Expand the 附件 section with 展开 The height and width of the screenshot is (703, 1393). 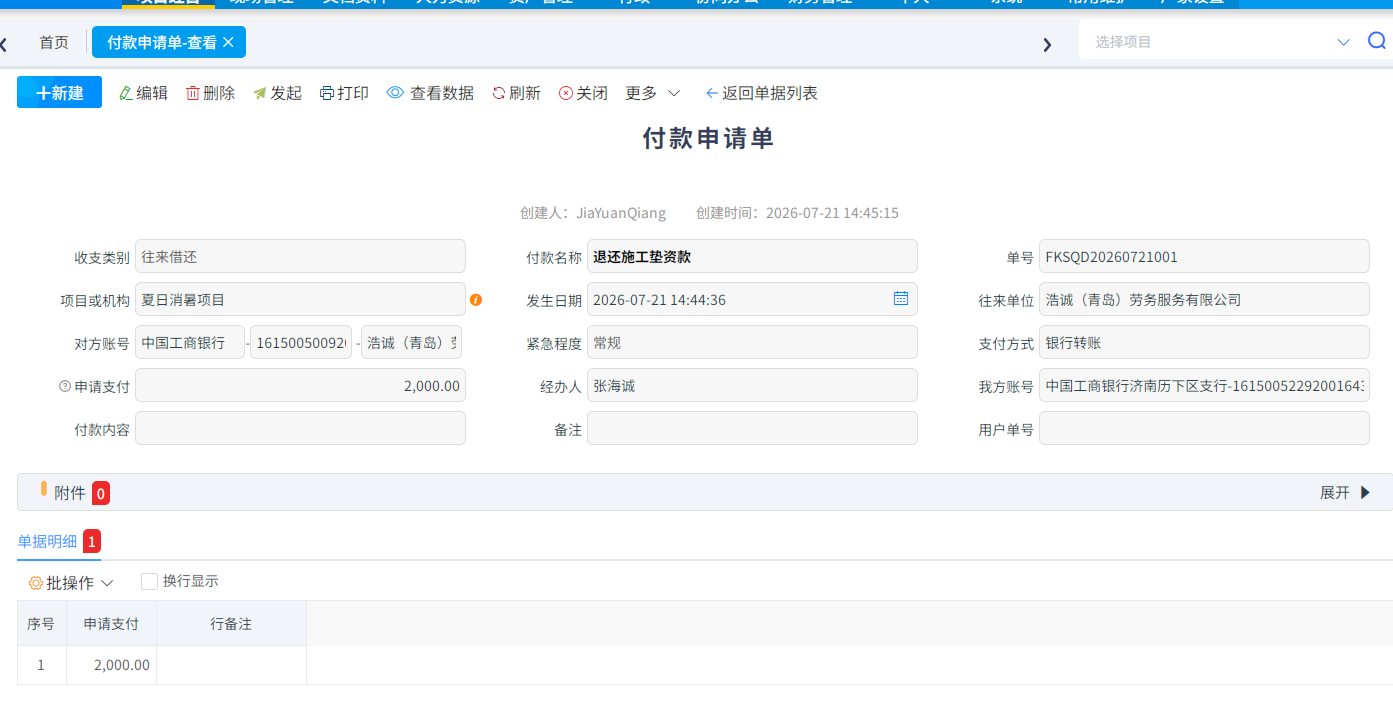tap(1346, 492)
